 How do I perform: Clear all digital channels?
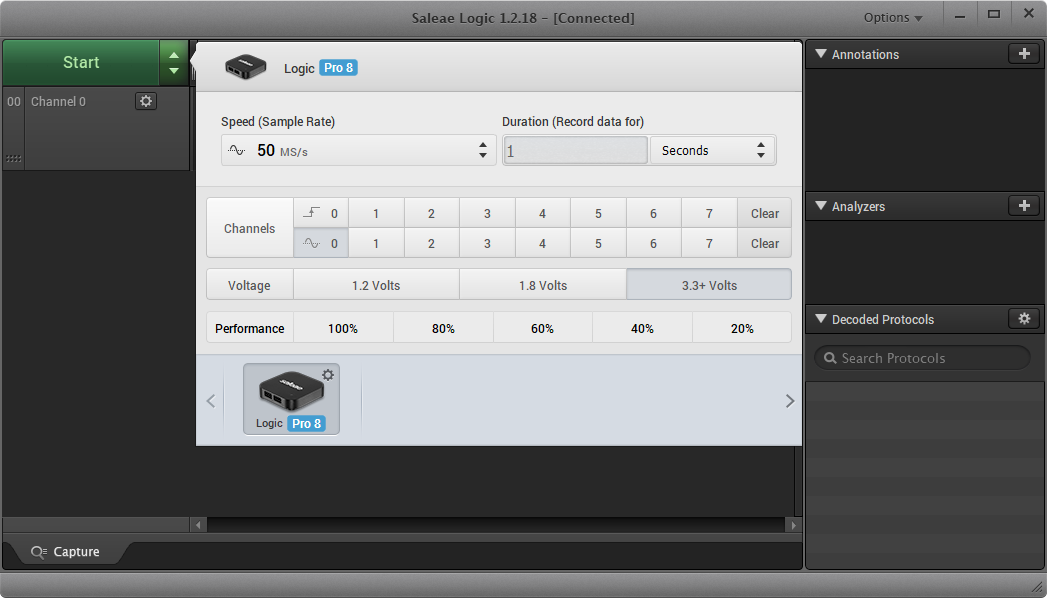point(764,213)
